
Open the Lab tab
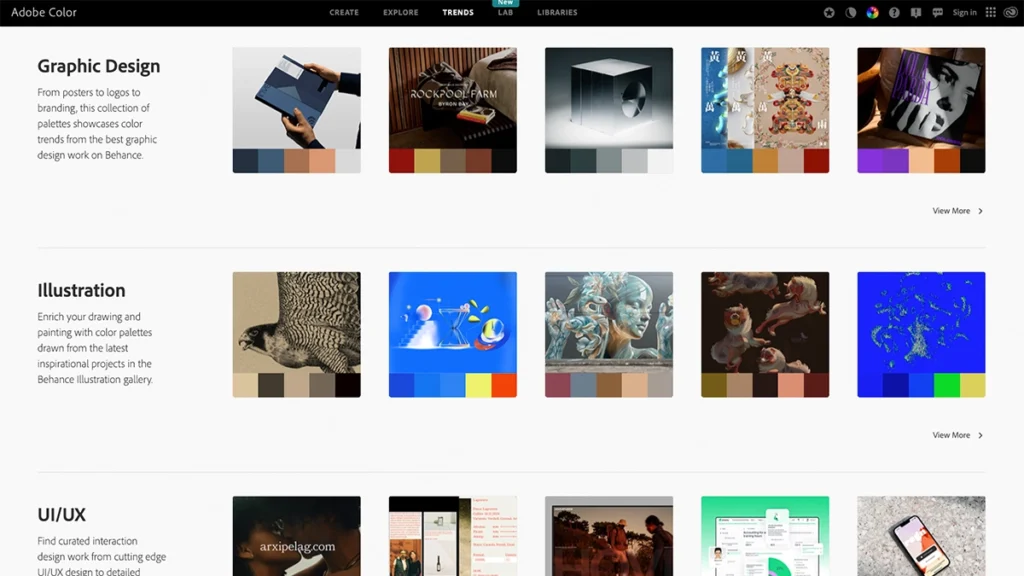click(505, 12)
